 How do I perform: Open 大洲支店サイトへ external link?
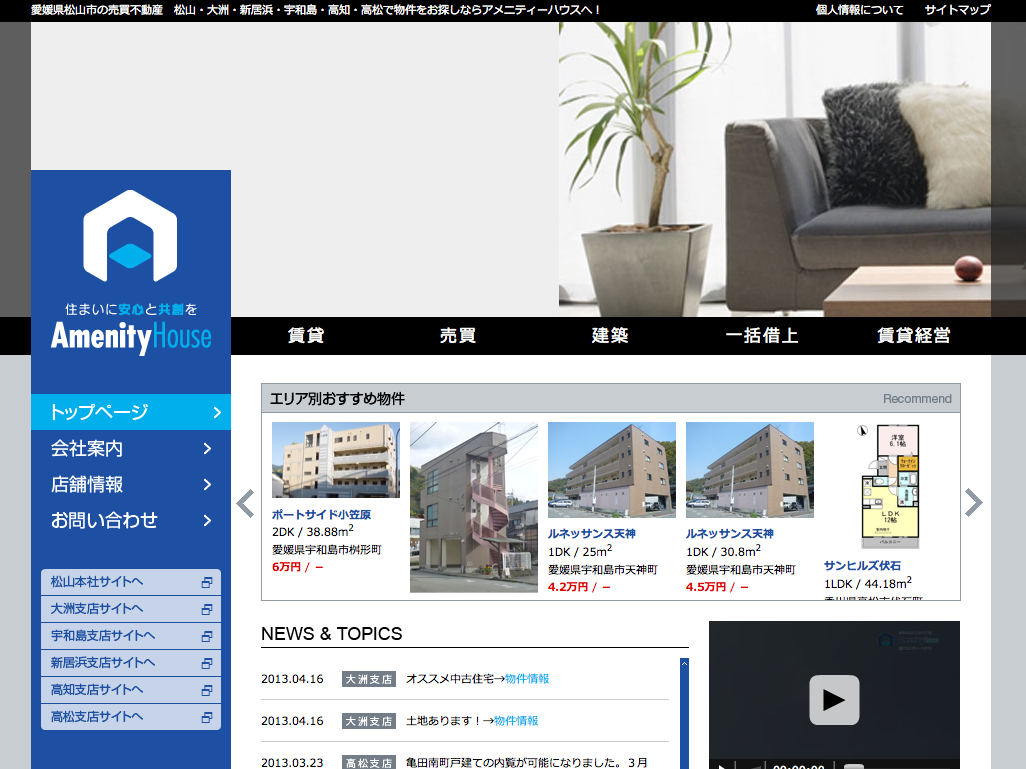tap(130, 609)
